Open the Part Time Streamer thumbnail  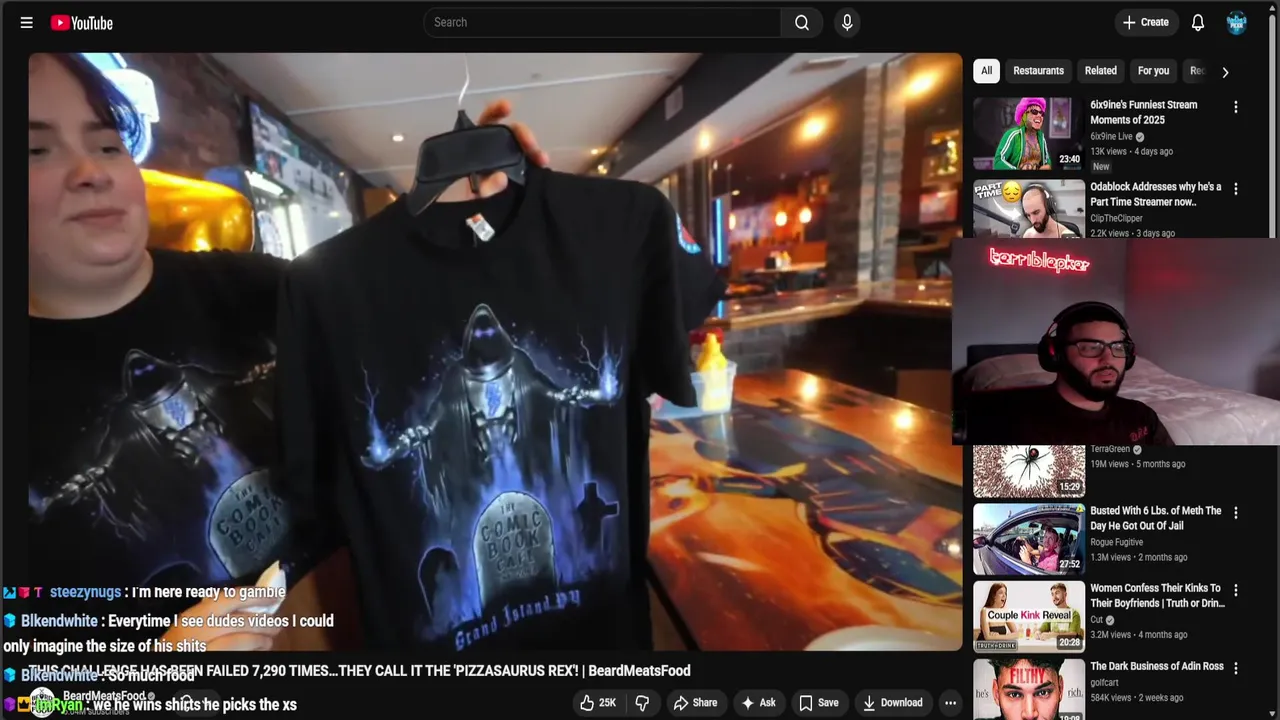[1029, 208]
